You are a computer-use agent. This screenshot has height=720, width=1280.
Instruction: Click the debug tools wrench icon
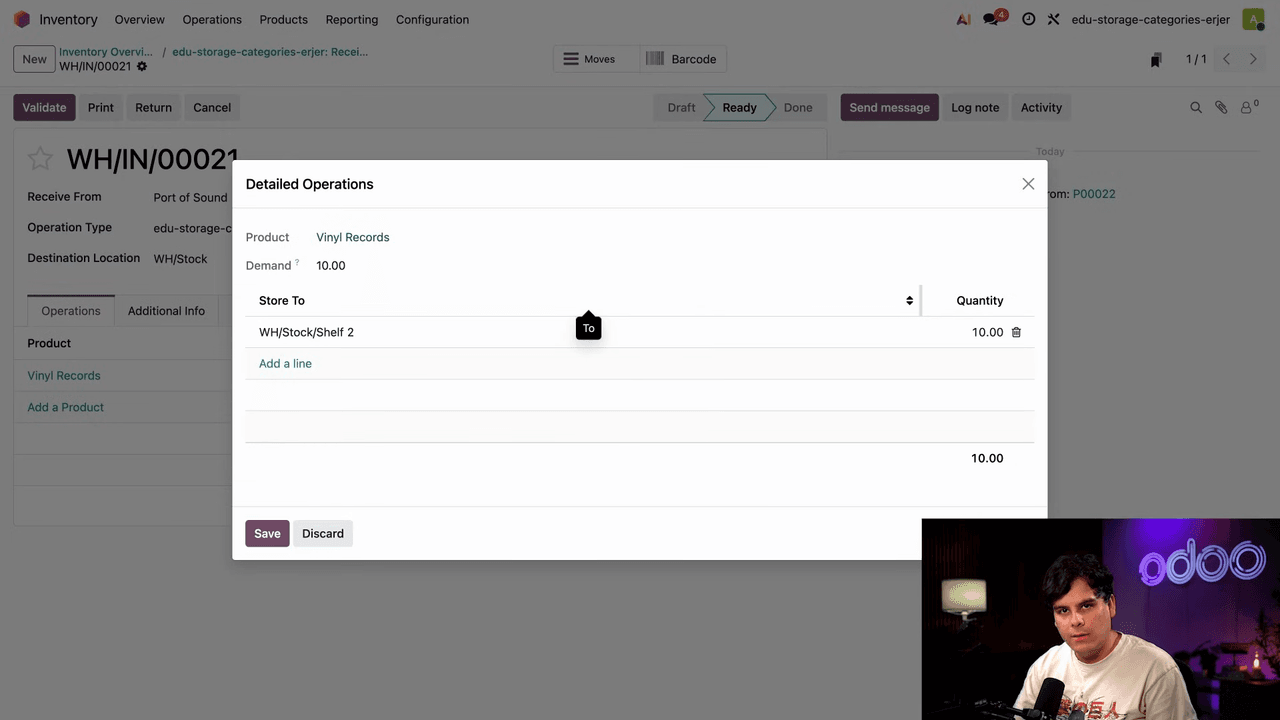pyautogui.click(x=1053, y=19)
